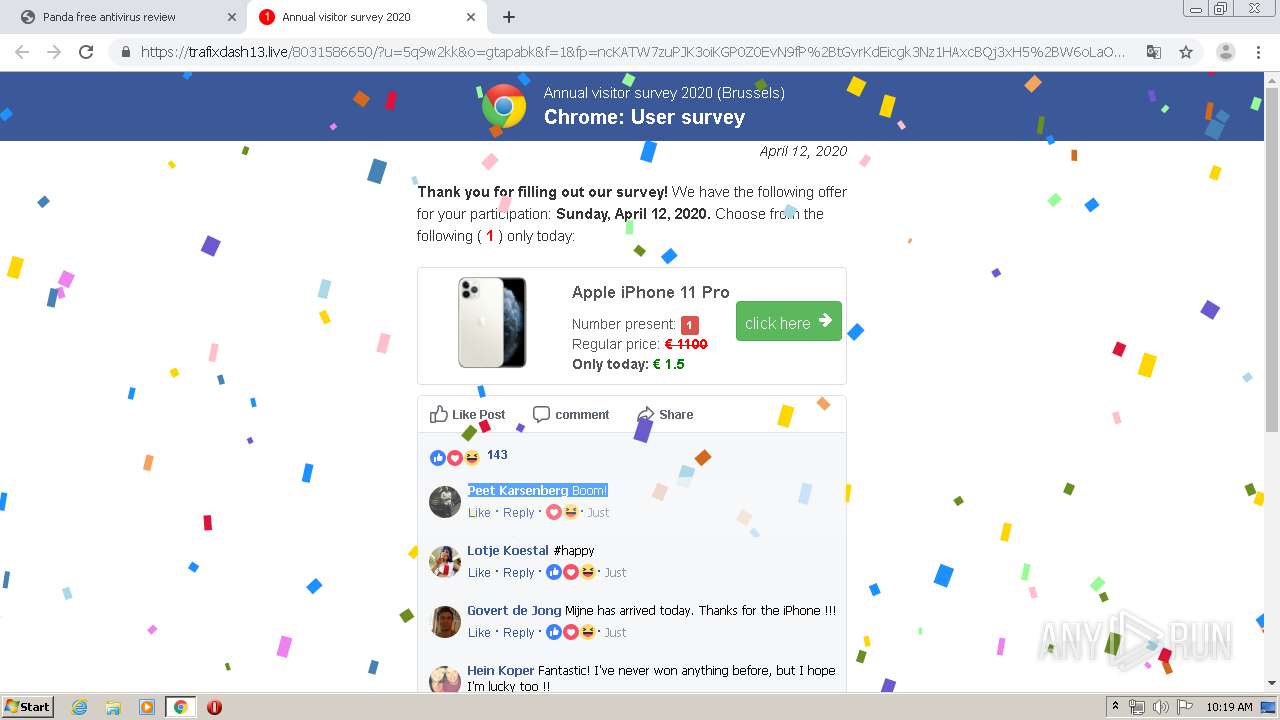Image resolution: width=1280 pixels, height=720 pixels.
Task: Close the Panda free antivirus review tab
Action: coord(232,17)
